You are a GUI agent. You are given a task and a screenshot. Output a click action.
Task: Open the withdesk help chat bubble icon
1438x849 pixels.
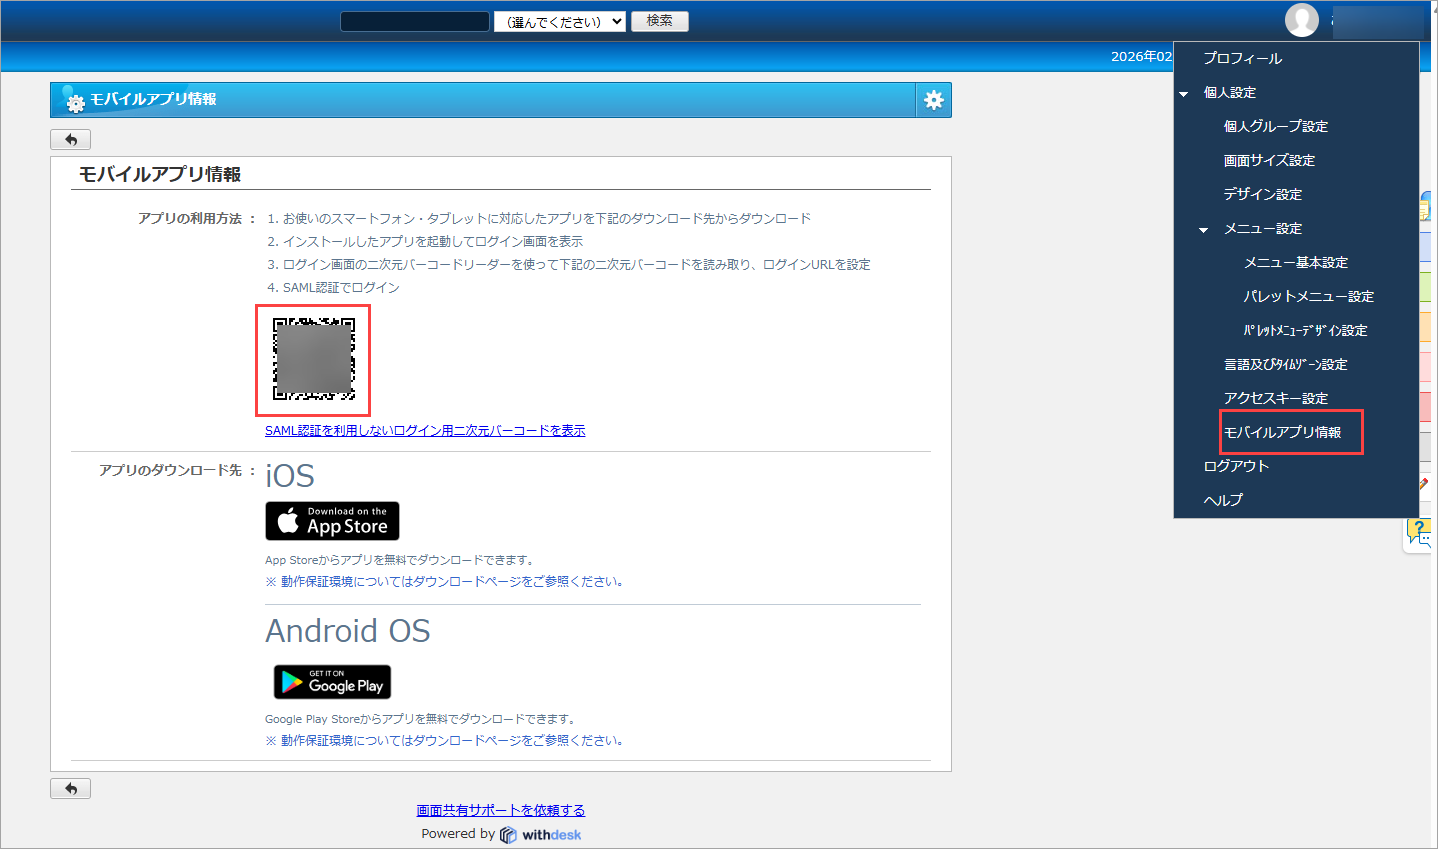(1419, 533)
